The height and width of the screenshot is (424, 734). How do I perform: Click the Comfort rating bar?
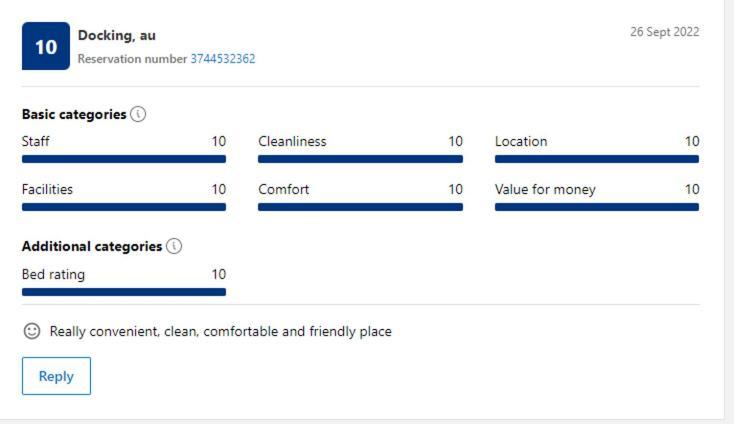(360, 207)
